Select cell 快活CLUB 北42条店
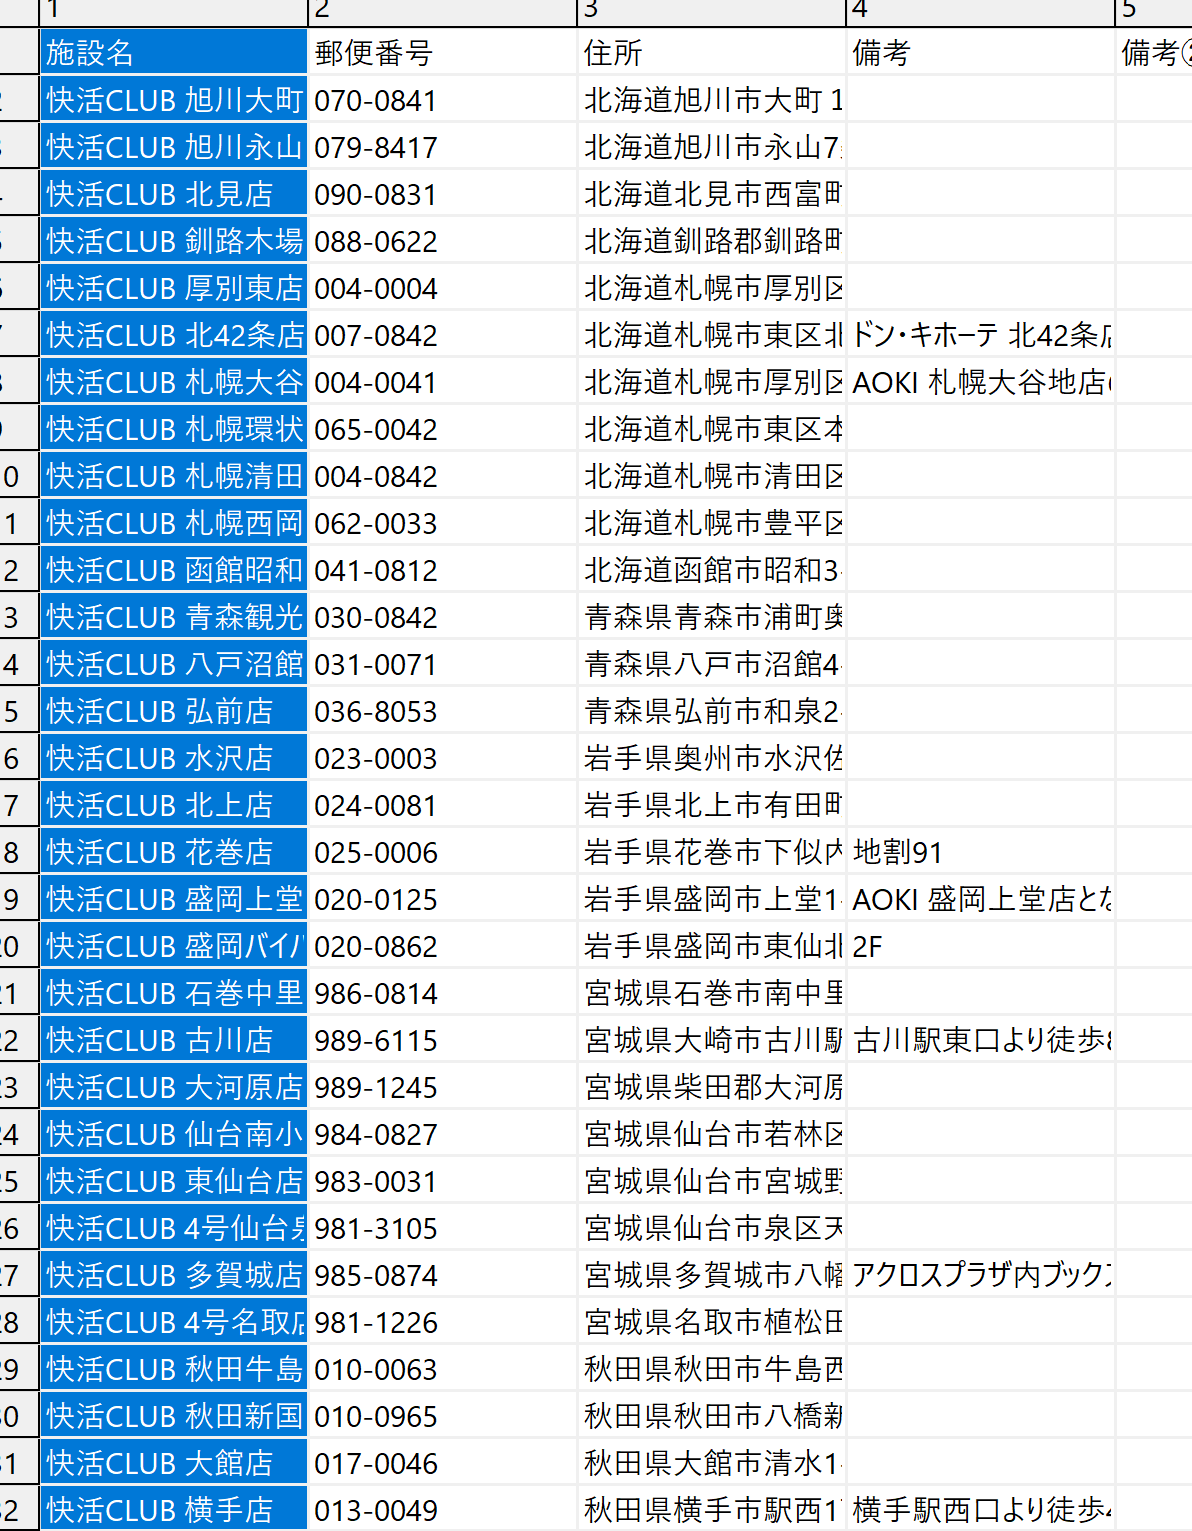 click(x=173, y=334)
